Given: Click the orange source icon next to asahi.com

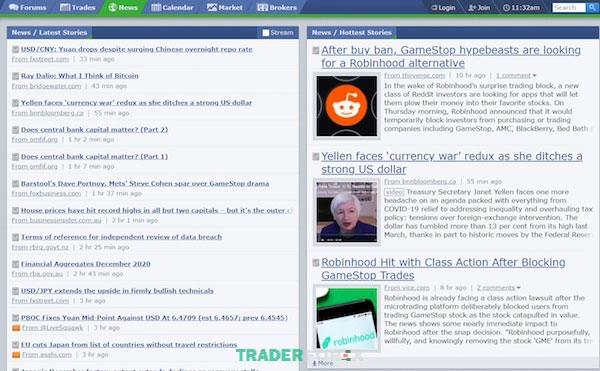Looking at the screenshot, I should [16, 355].
